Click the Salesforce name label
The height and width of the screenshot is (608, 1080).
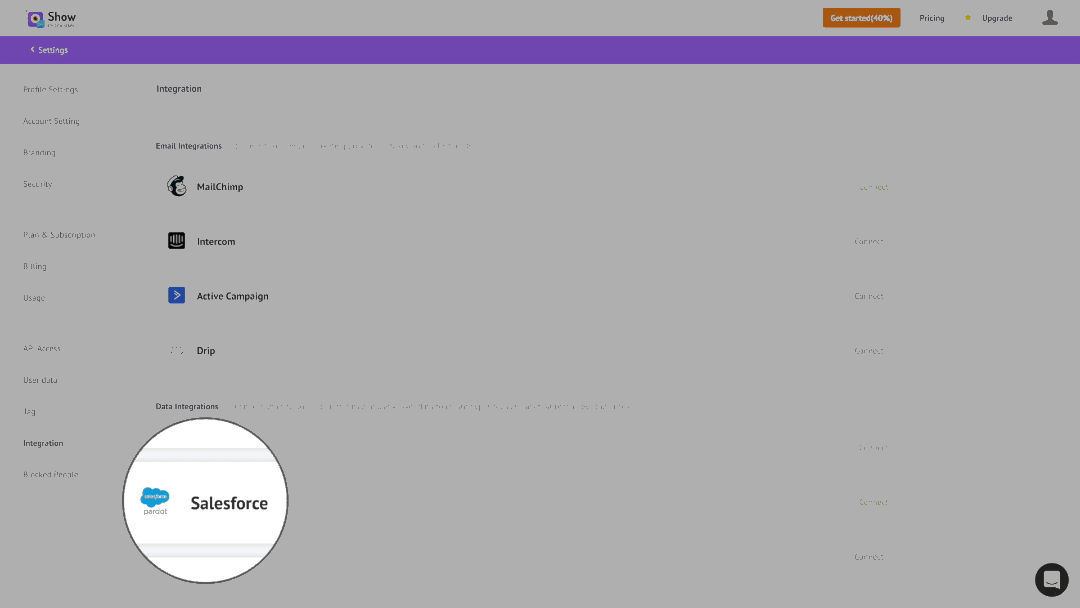[x=229, y=503]
